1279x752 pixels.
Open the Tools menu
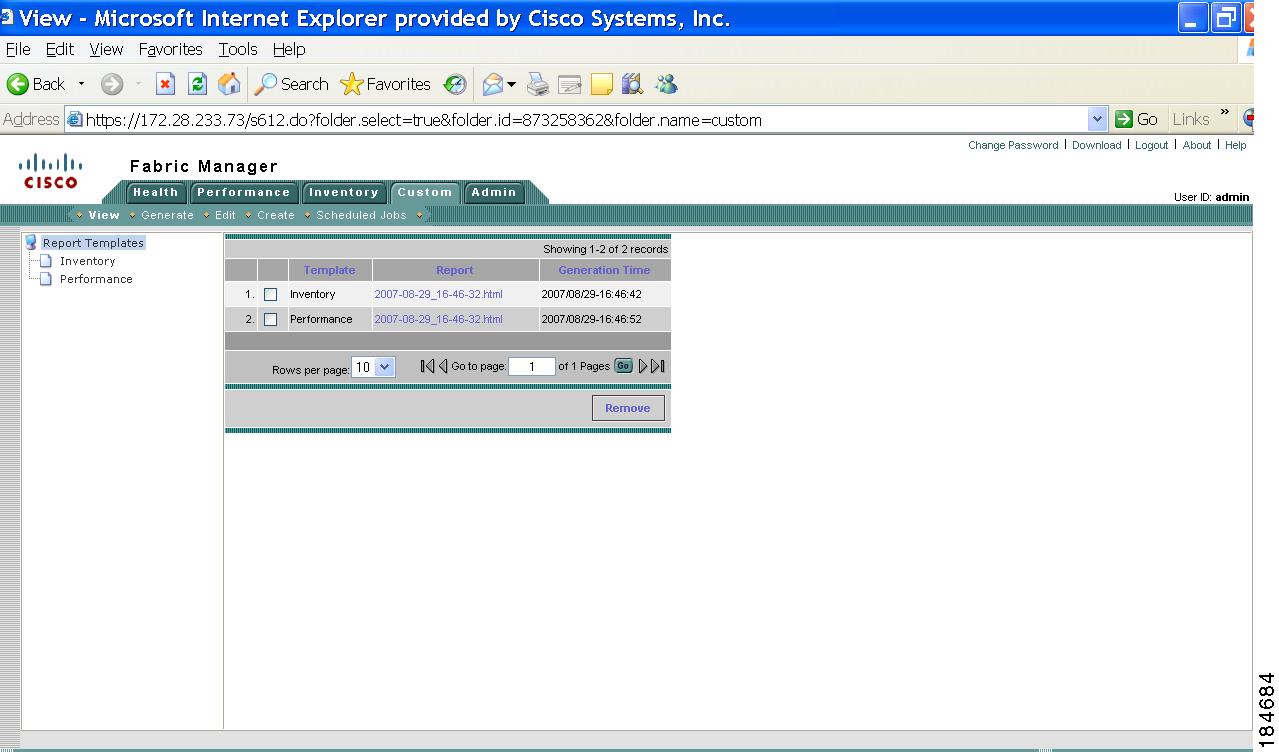[x=238, y=49]
